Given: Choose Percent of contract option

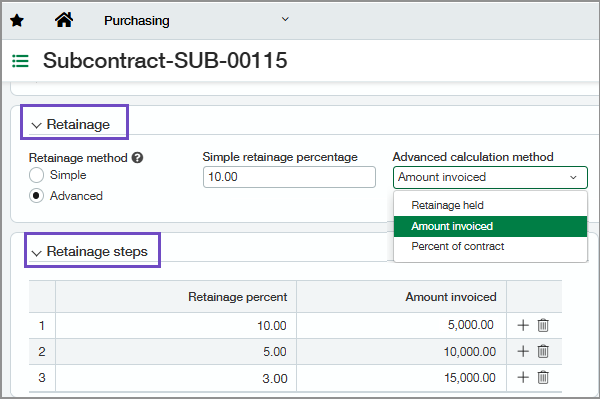Looking at the screenshot, I should [490, 246].
